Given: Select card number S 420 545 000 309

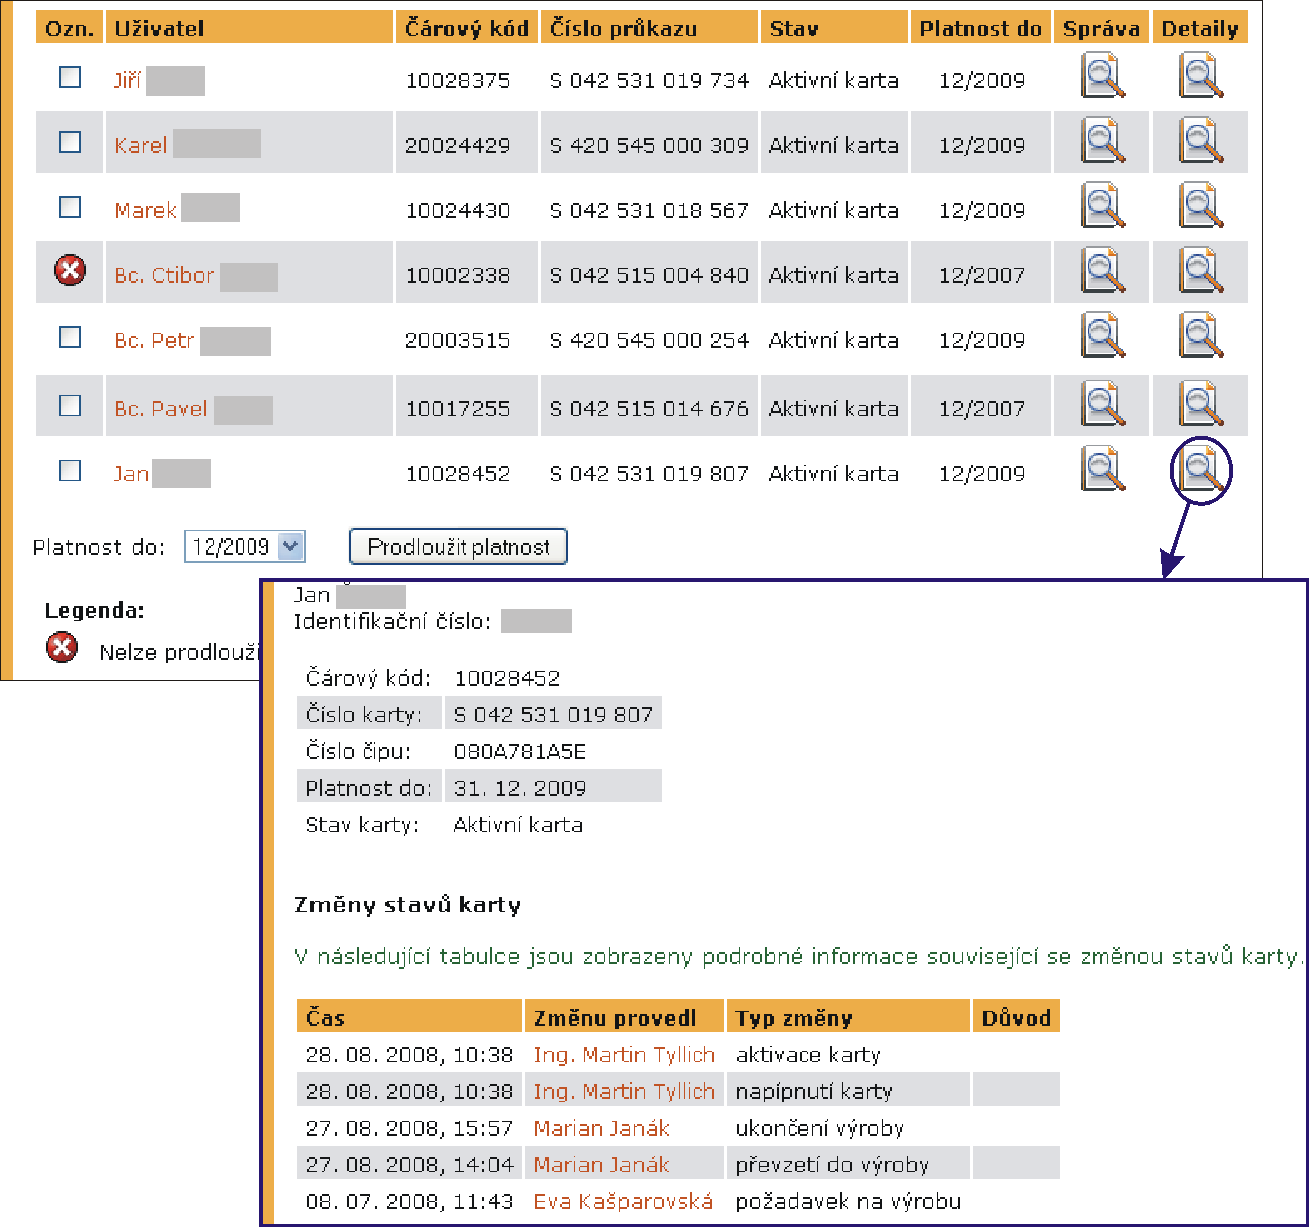Looking at the screenshot, I should click(649, 145).
